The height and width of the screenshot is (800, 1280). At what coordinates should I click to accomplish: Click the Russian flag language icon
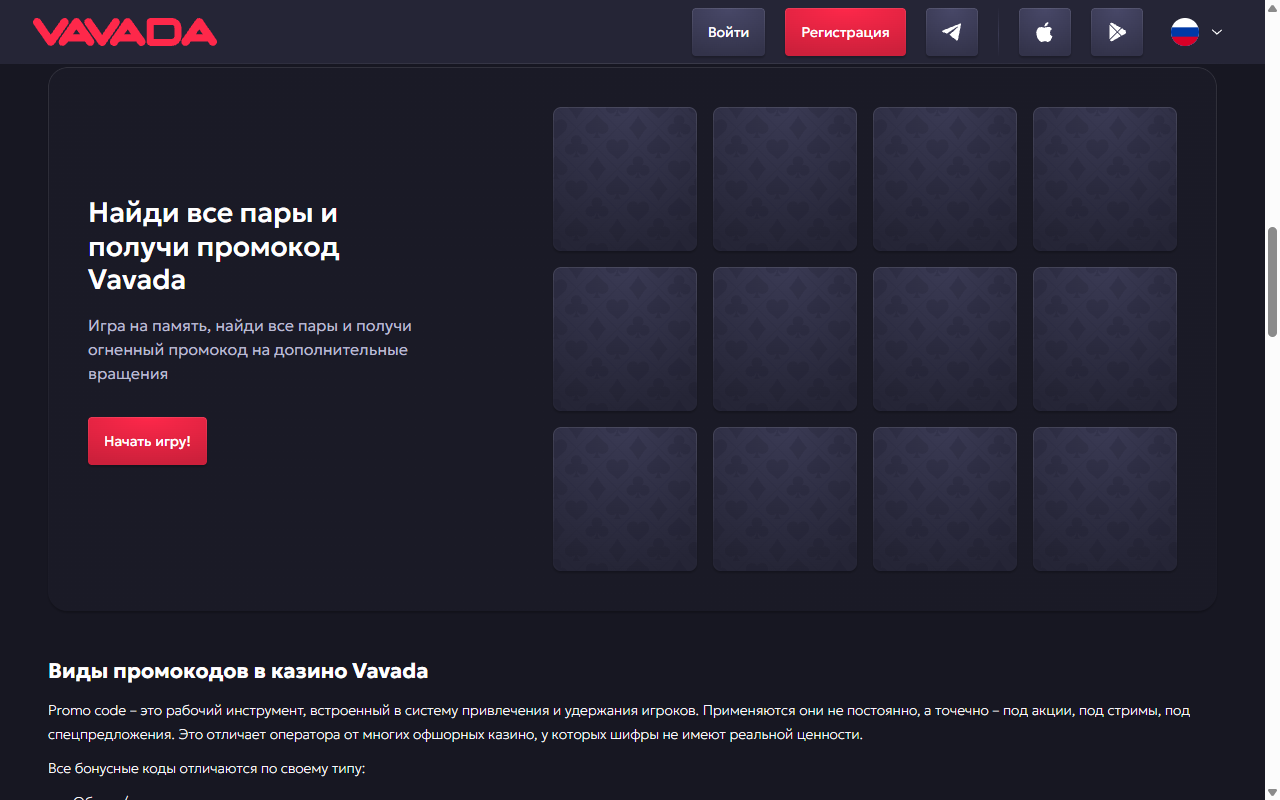tap(1185, 32)
